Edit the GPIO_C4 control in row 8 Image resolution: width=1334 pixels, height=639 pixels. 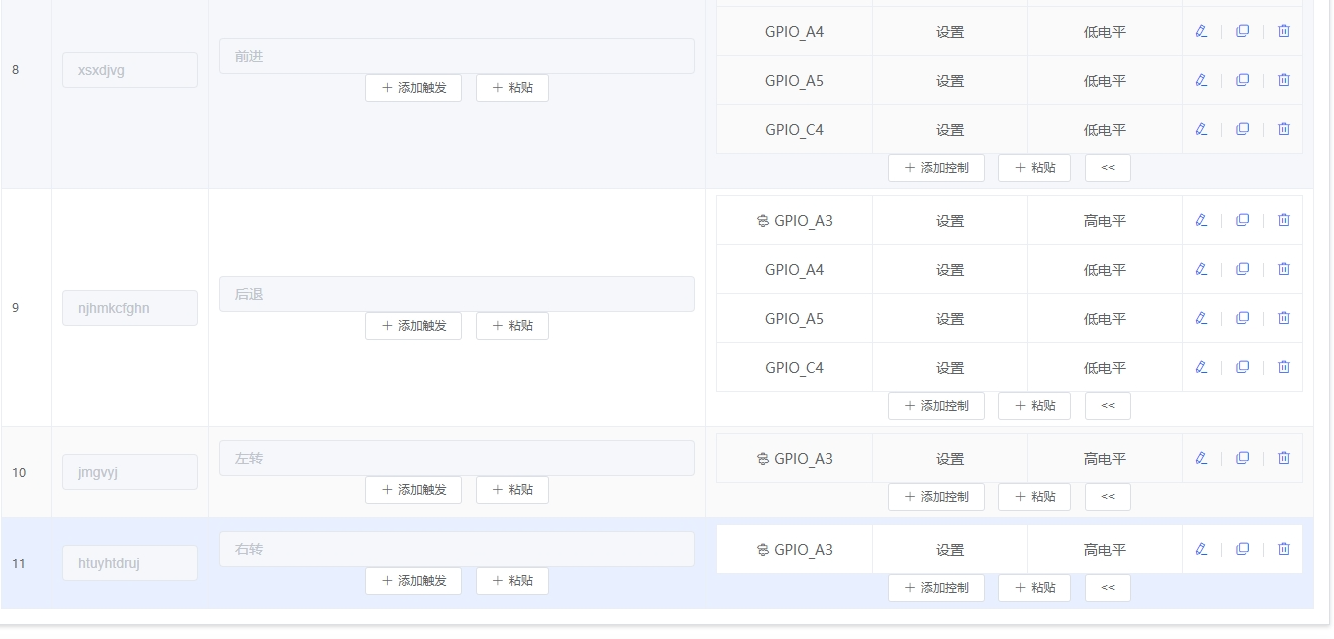[x=1201, y=129]
